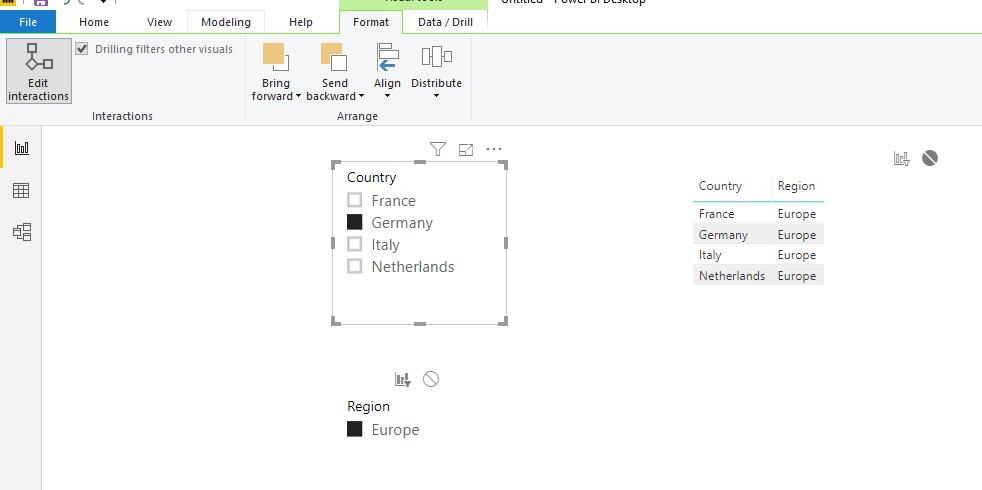Image resolution: width=982 pixels, height=490 pixels.
Task: Click the Edit interactions button
Action: pyautogui.click(x=39, y=70)
